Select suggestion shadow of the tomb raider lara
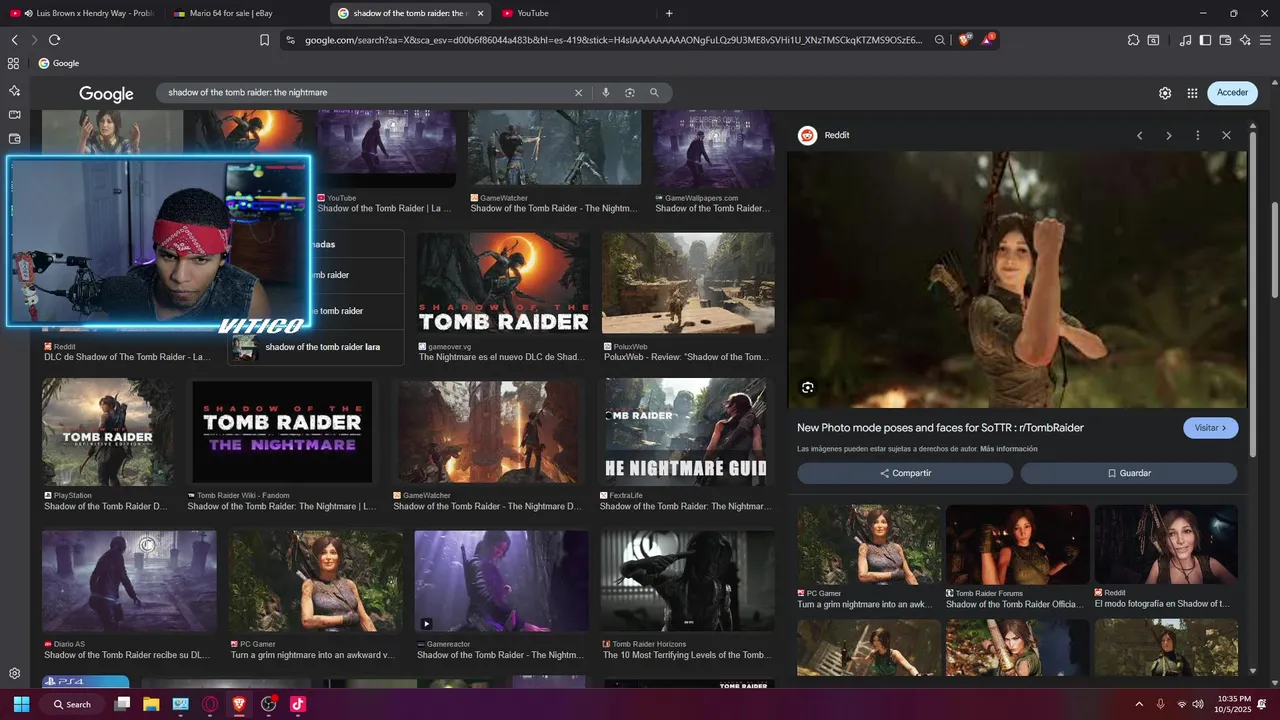1280x720 pixels. 316,347
